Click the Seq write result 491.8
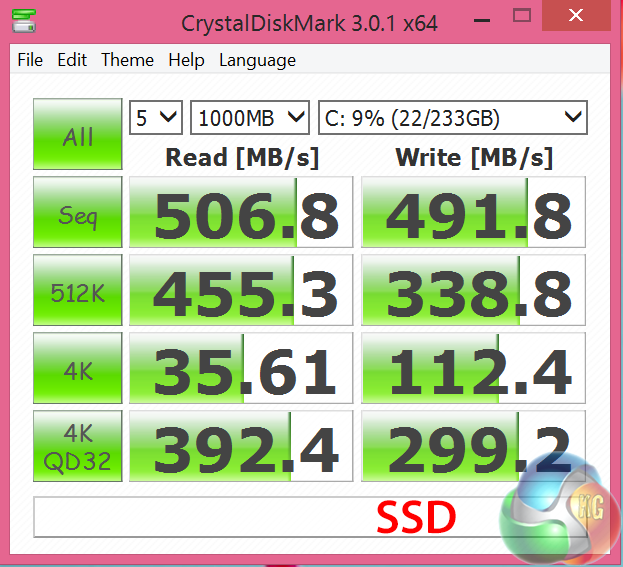This screenshot has width=623, height=567. 473,212
